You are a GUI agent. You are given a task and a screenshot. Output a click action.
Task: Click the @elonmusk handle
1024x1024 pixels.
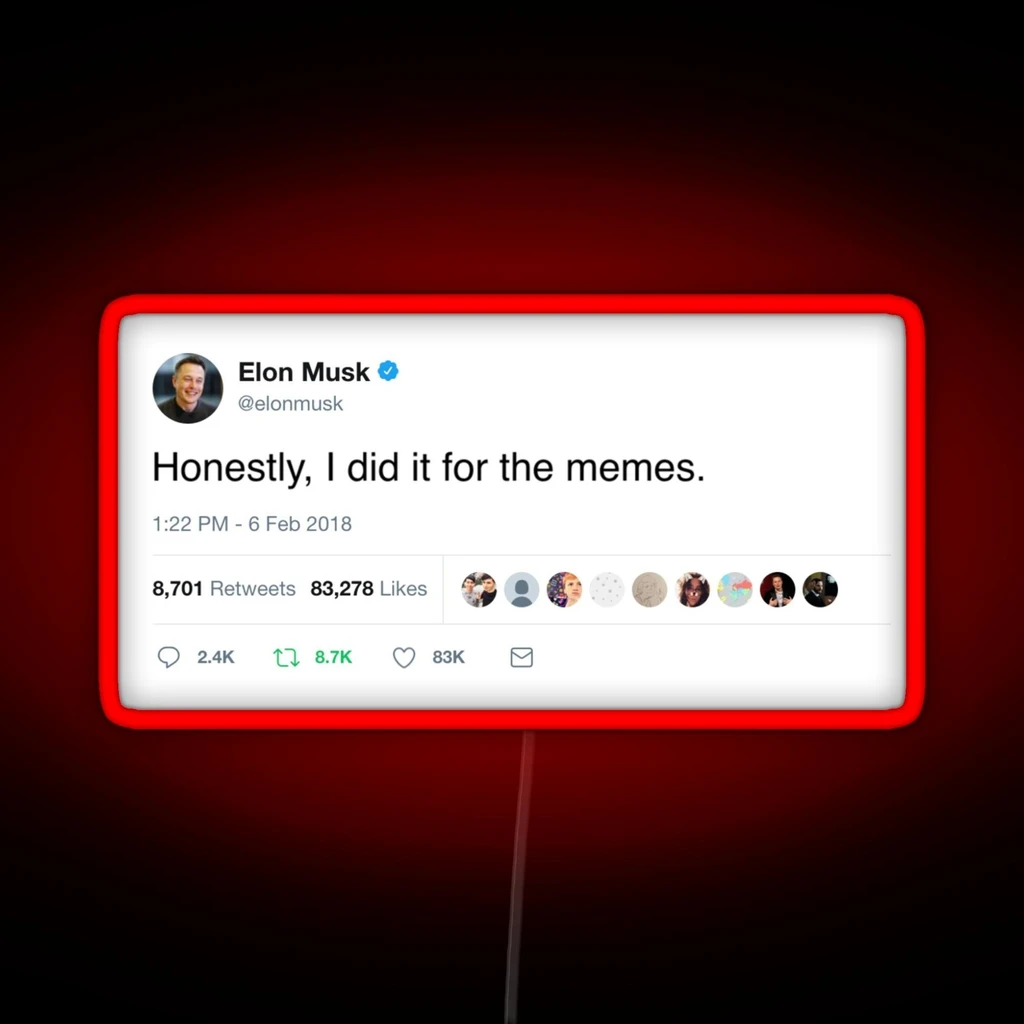(290, 404)
